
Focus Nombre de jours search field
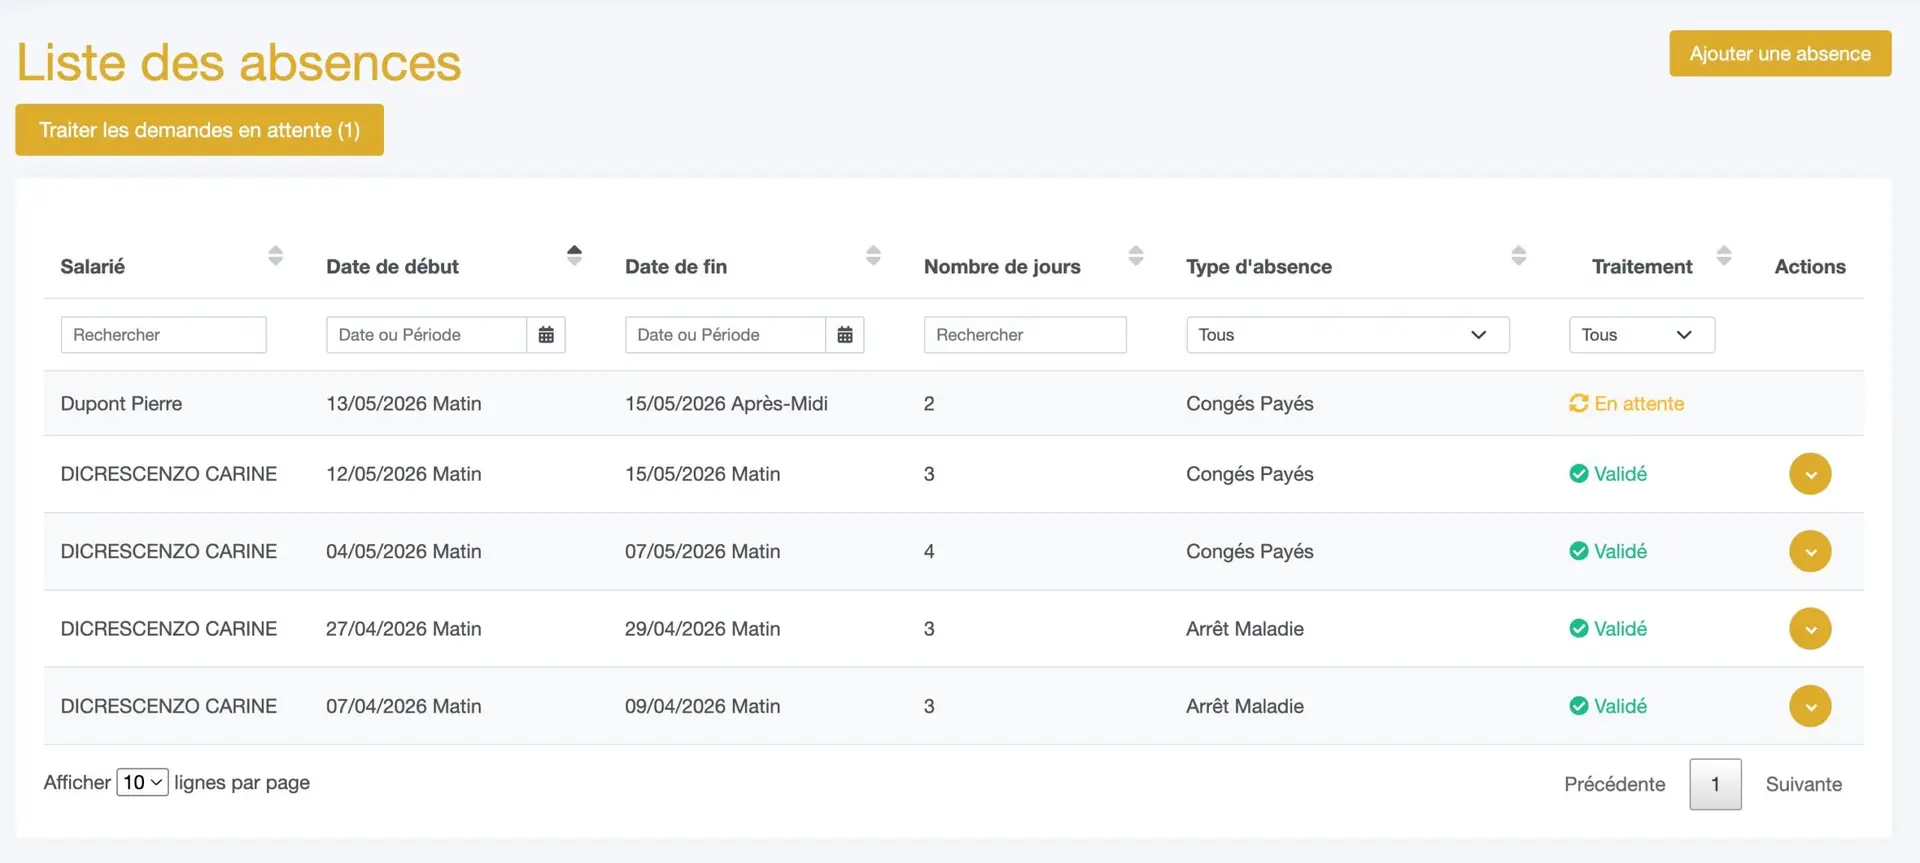(x=1025, y=335)
